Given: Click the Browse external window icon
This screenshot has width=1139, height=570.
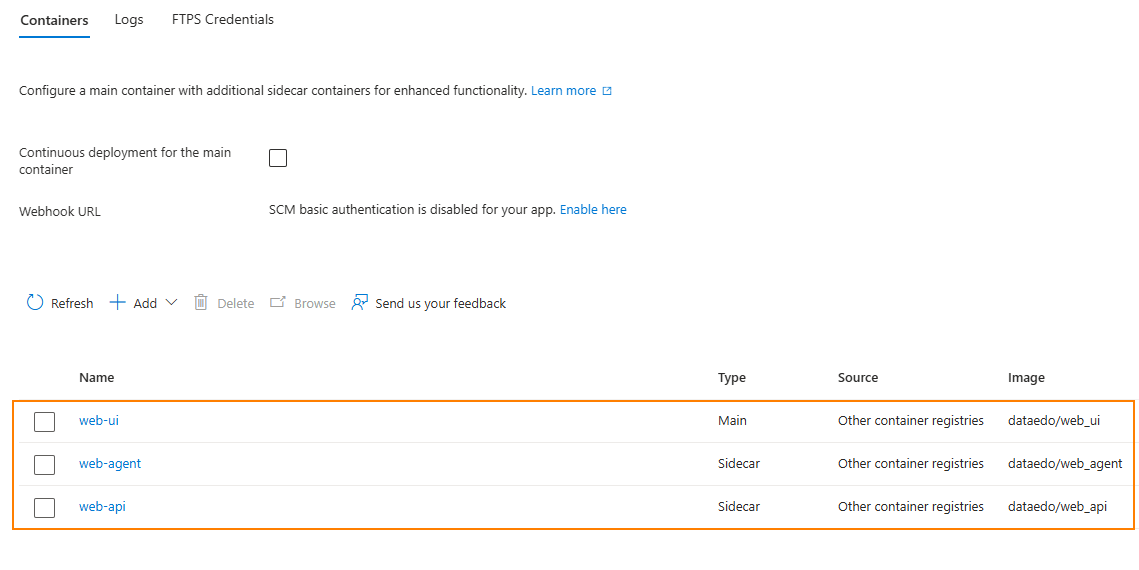Looking at the screenshot, I should pos(278,303).
